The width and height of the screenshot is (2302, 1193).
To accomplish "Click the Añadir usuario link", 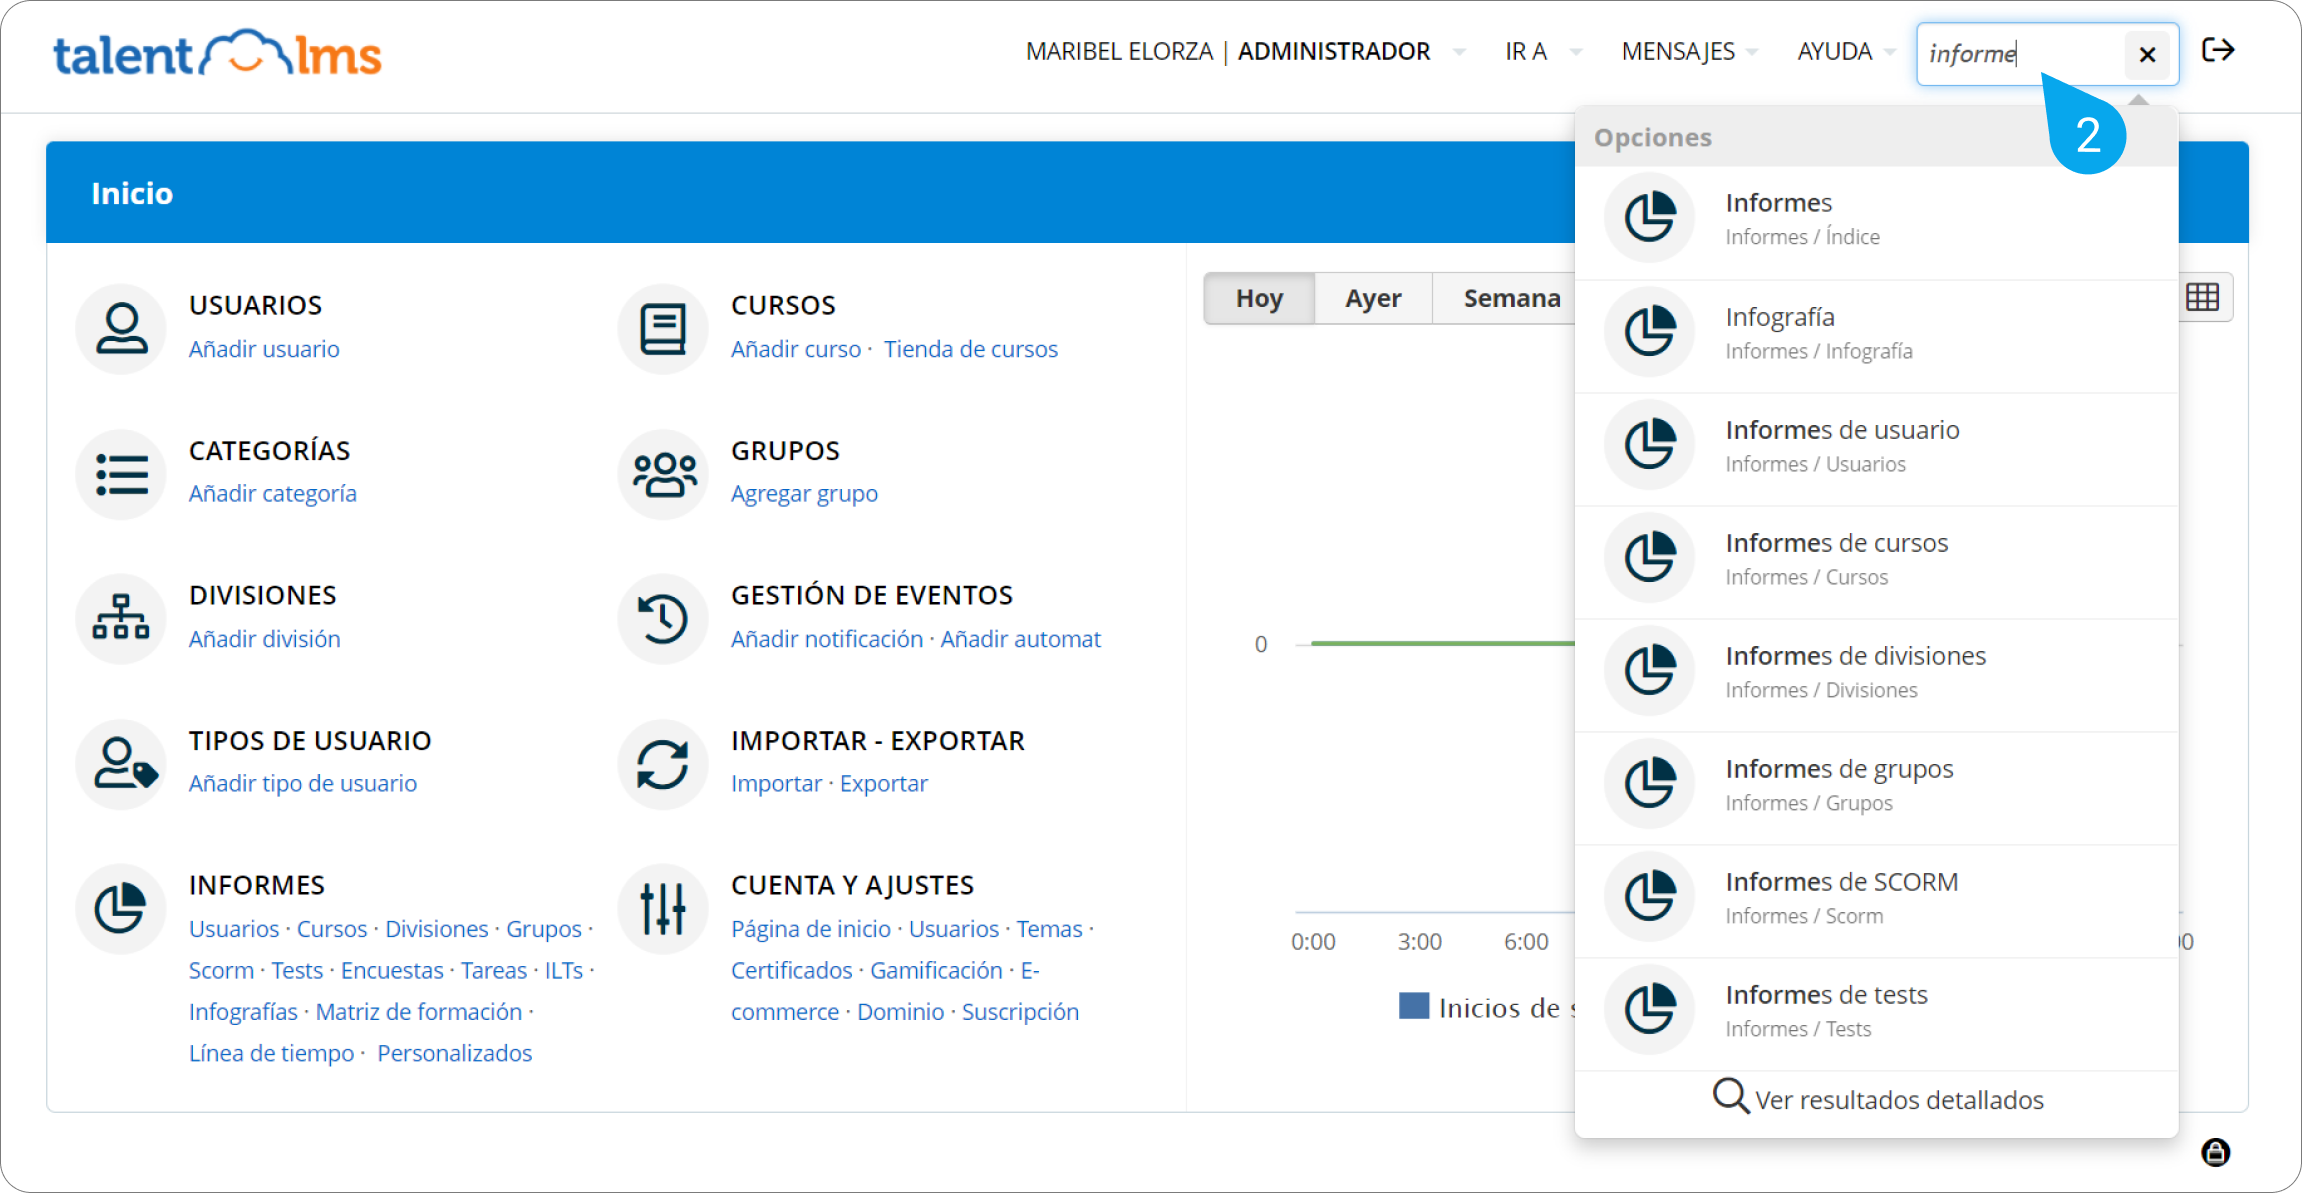I will 264,349.
